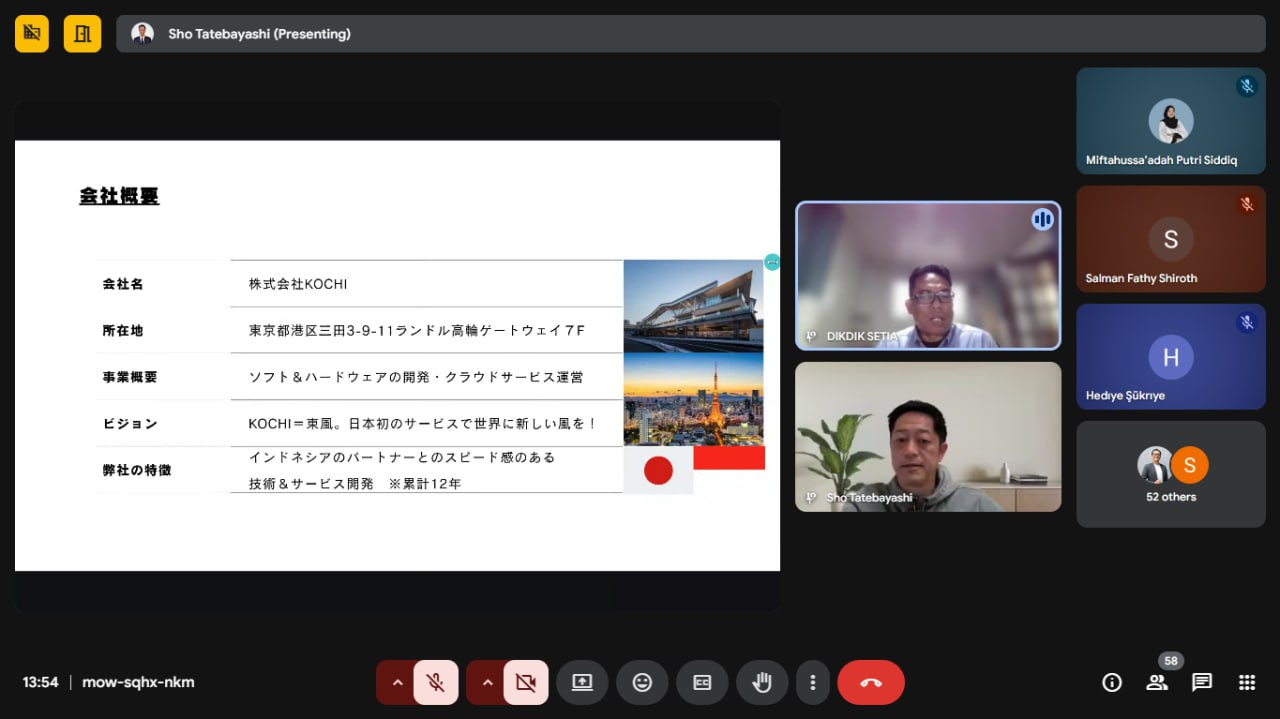Open the activities grid icon
This screenshot has height=719, width=1280.
coord(1247,682)
